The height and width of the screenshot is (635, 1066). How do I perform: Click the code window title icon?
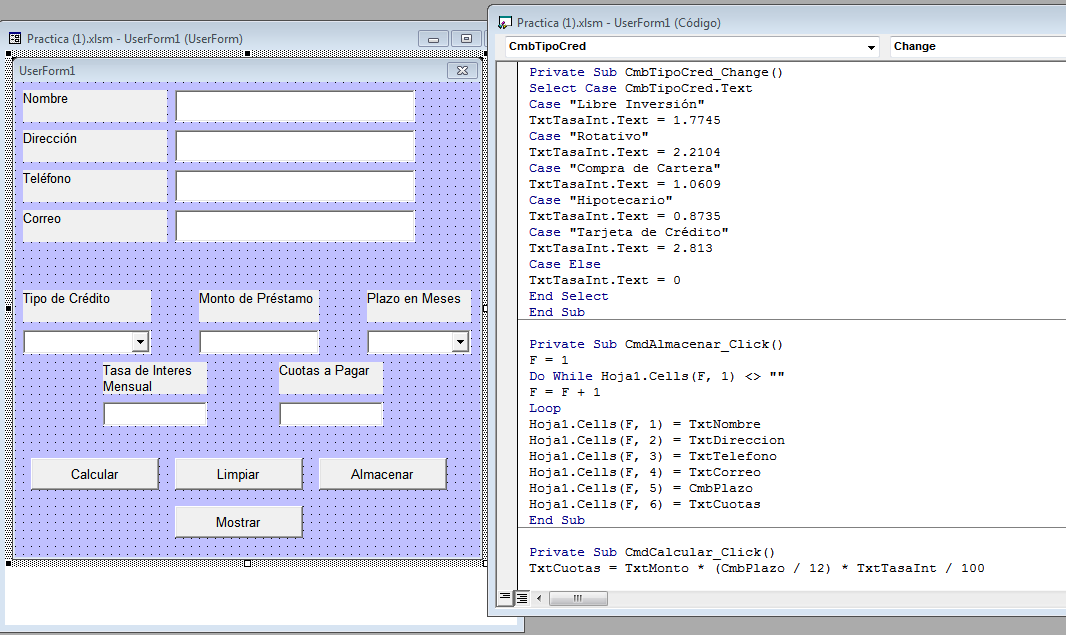pos(505,22)
